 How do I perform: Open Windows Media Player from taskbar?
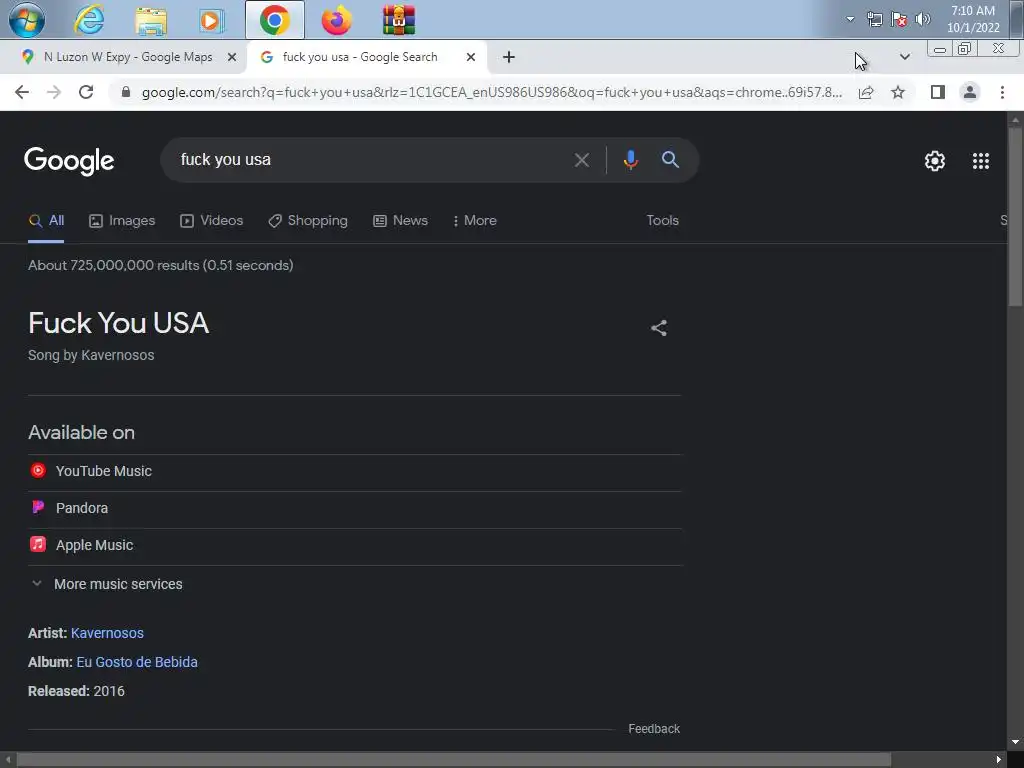point(212,20)
